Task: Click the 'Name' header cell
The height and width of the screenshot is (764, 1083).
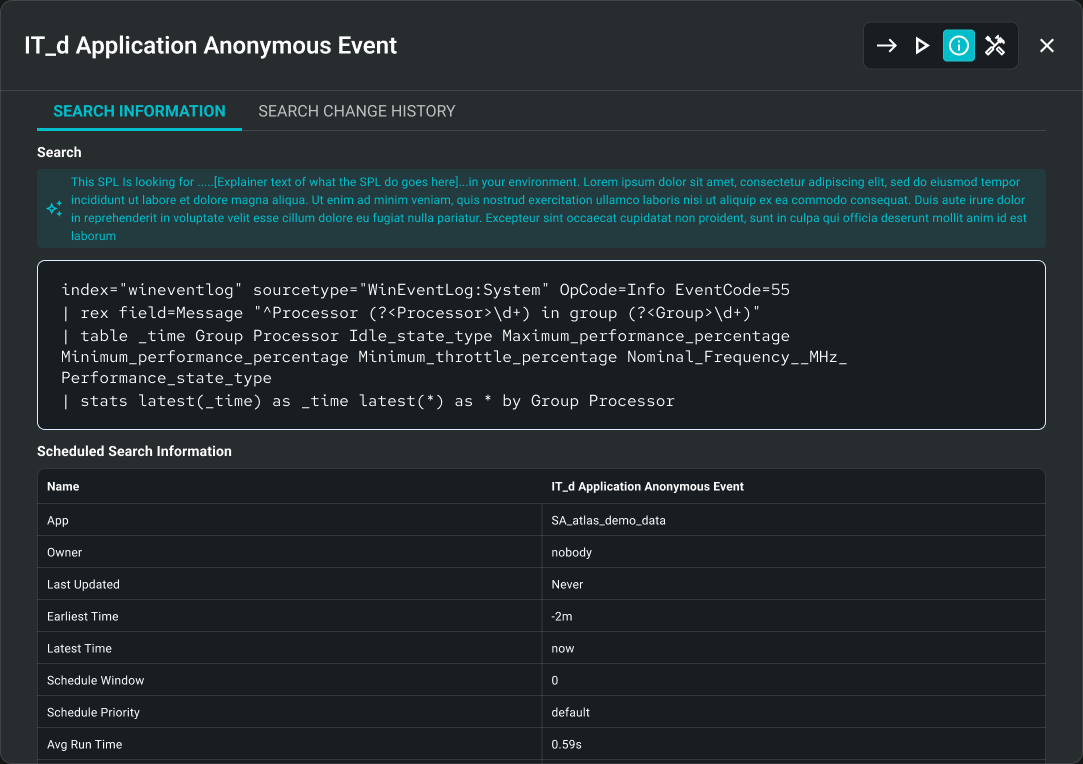Action: coord(63,486)
